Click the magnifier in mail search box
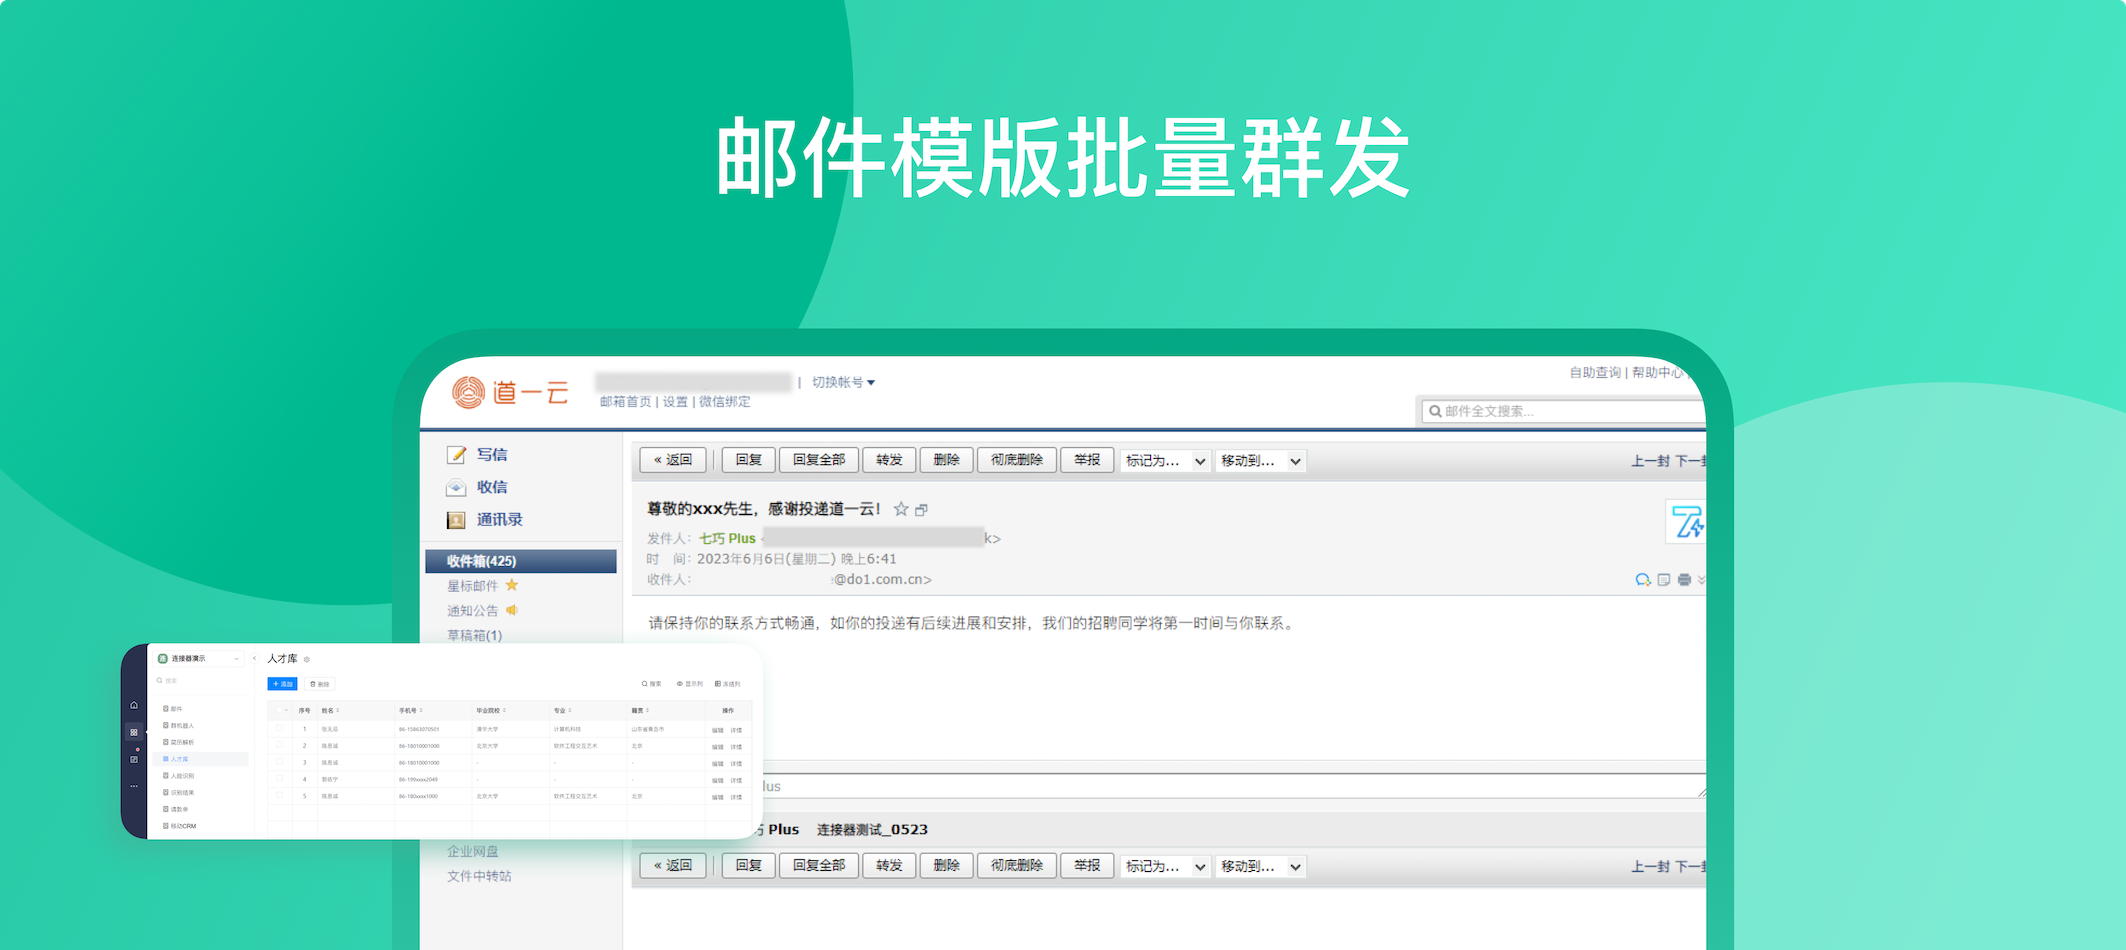 tap(1435, 411)
